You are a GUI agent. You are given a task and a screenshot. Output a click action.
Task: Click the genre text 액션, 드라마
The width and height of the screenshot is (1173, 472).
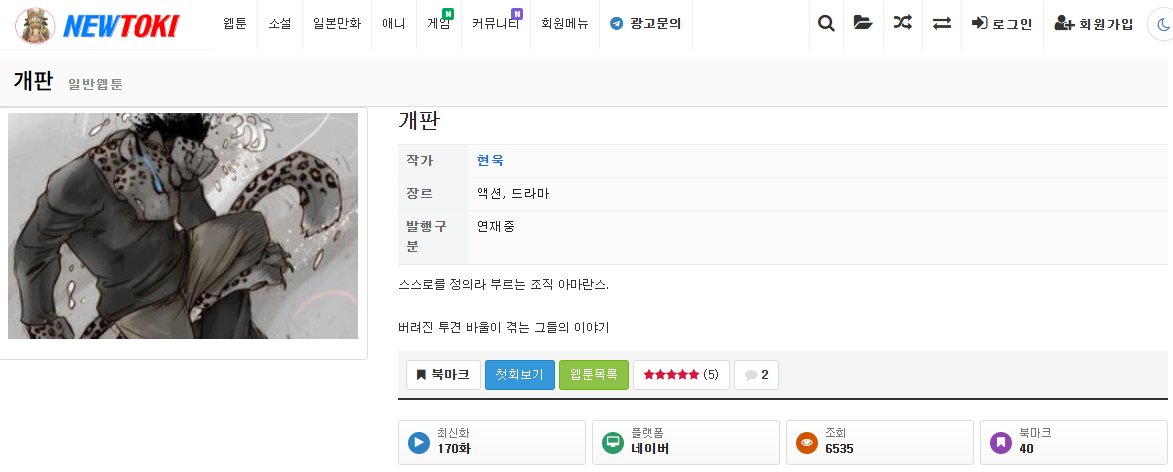pyautogui.click(x=513, y=194)
